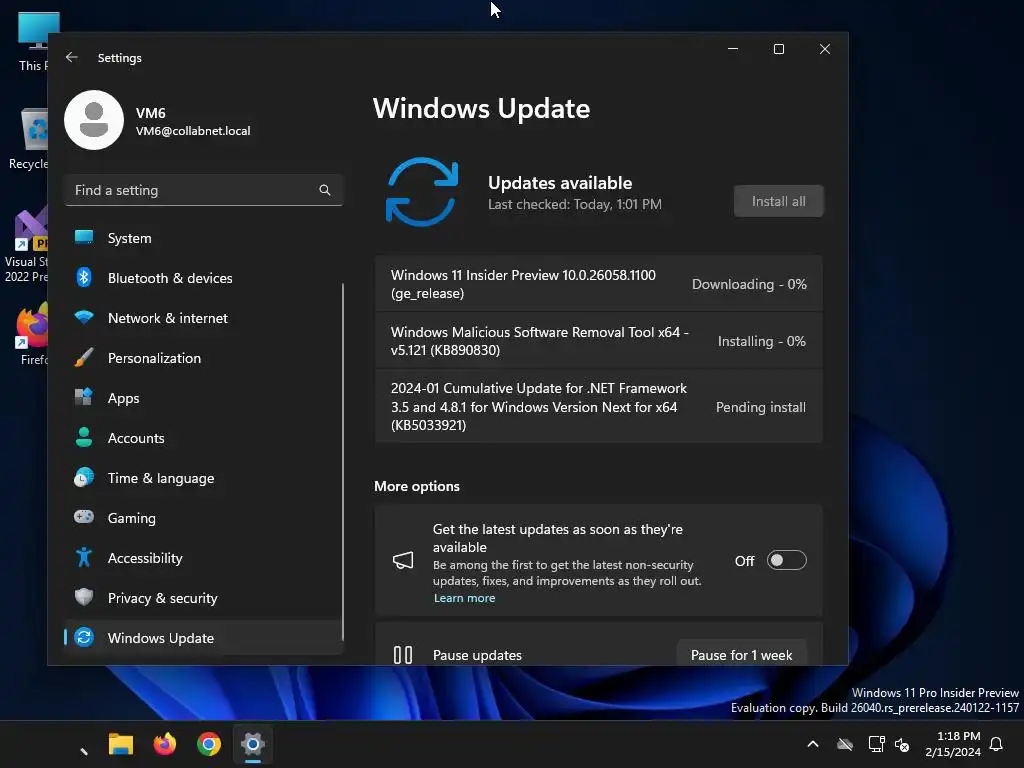Click the More options heading

[417, 486]
